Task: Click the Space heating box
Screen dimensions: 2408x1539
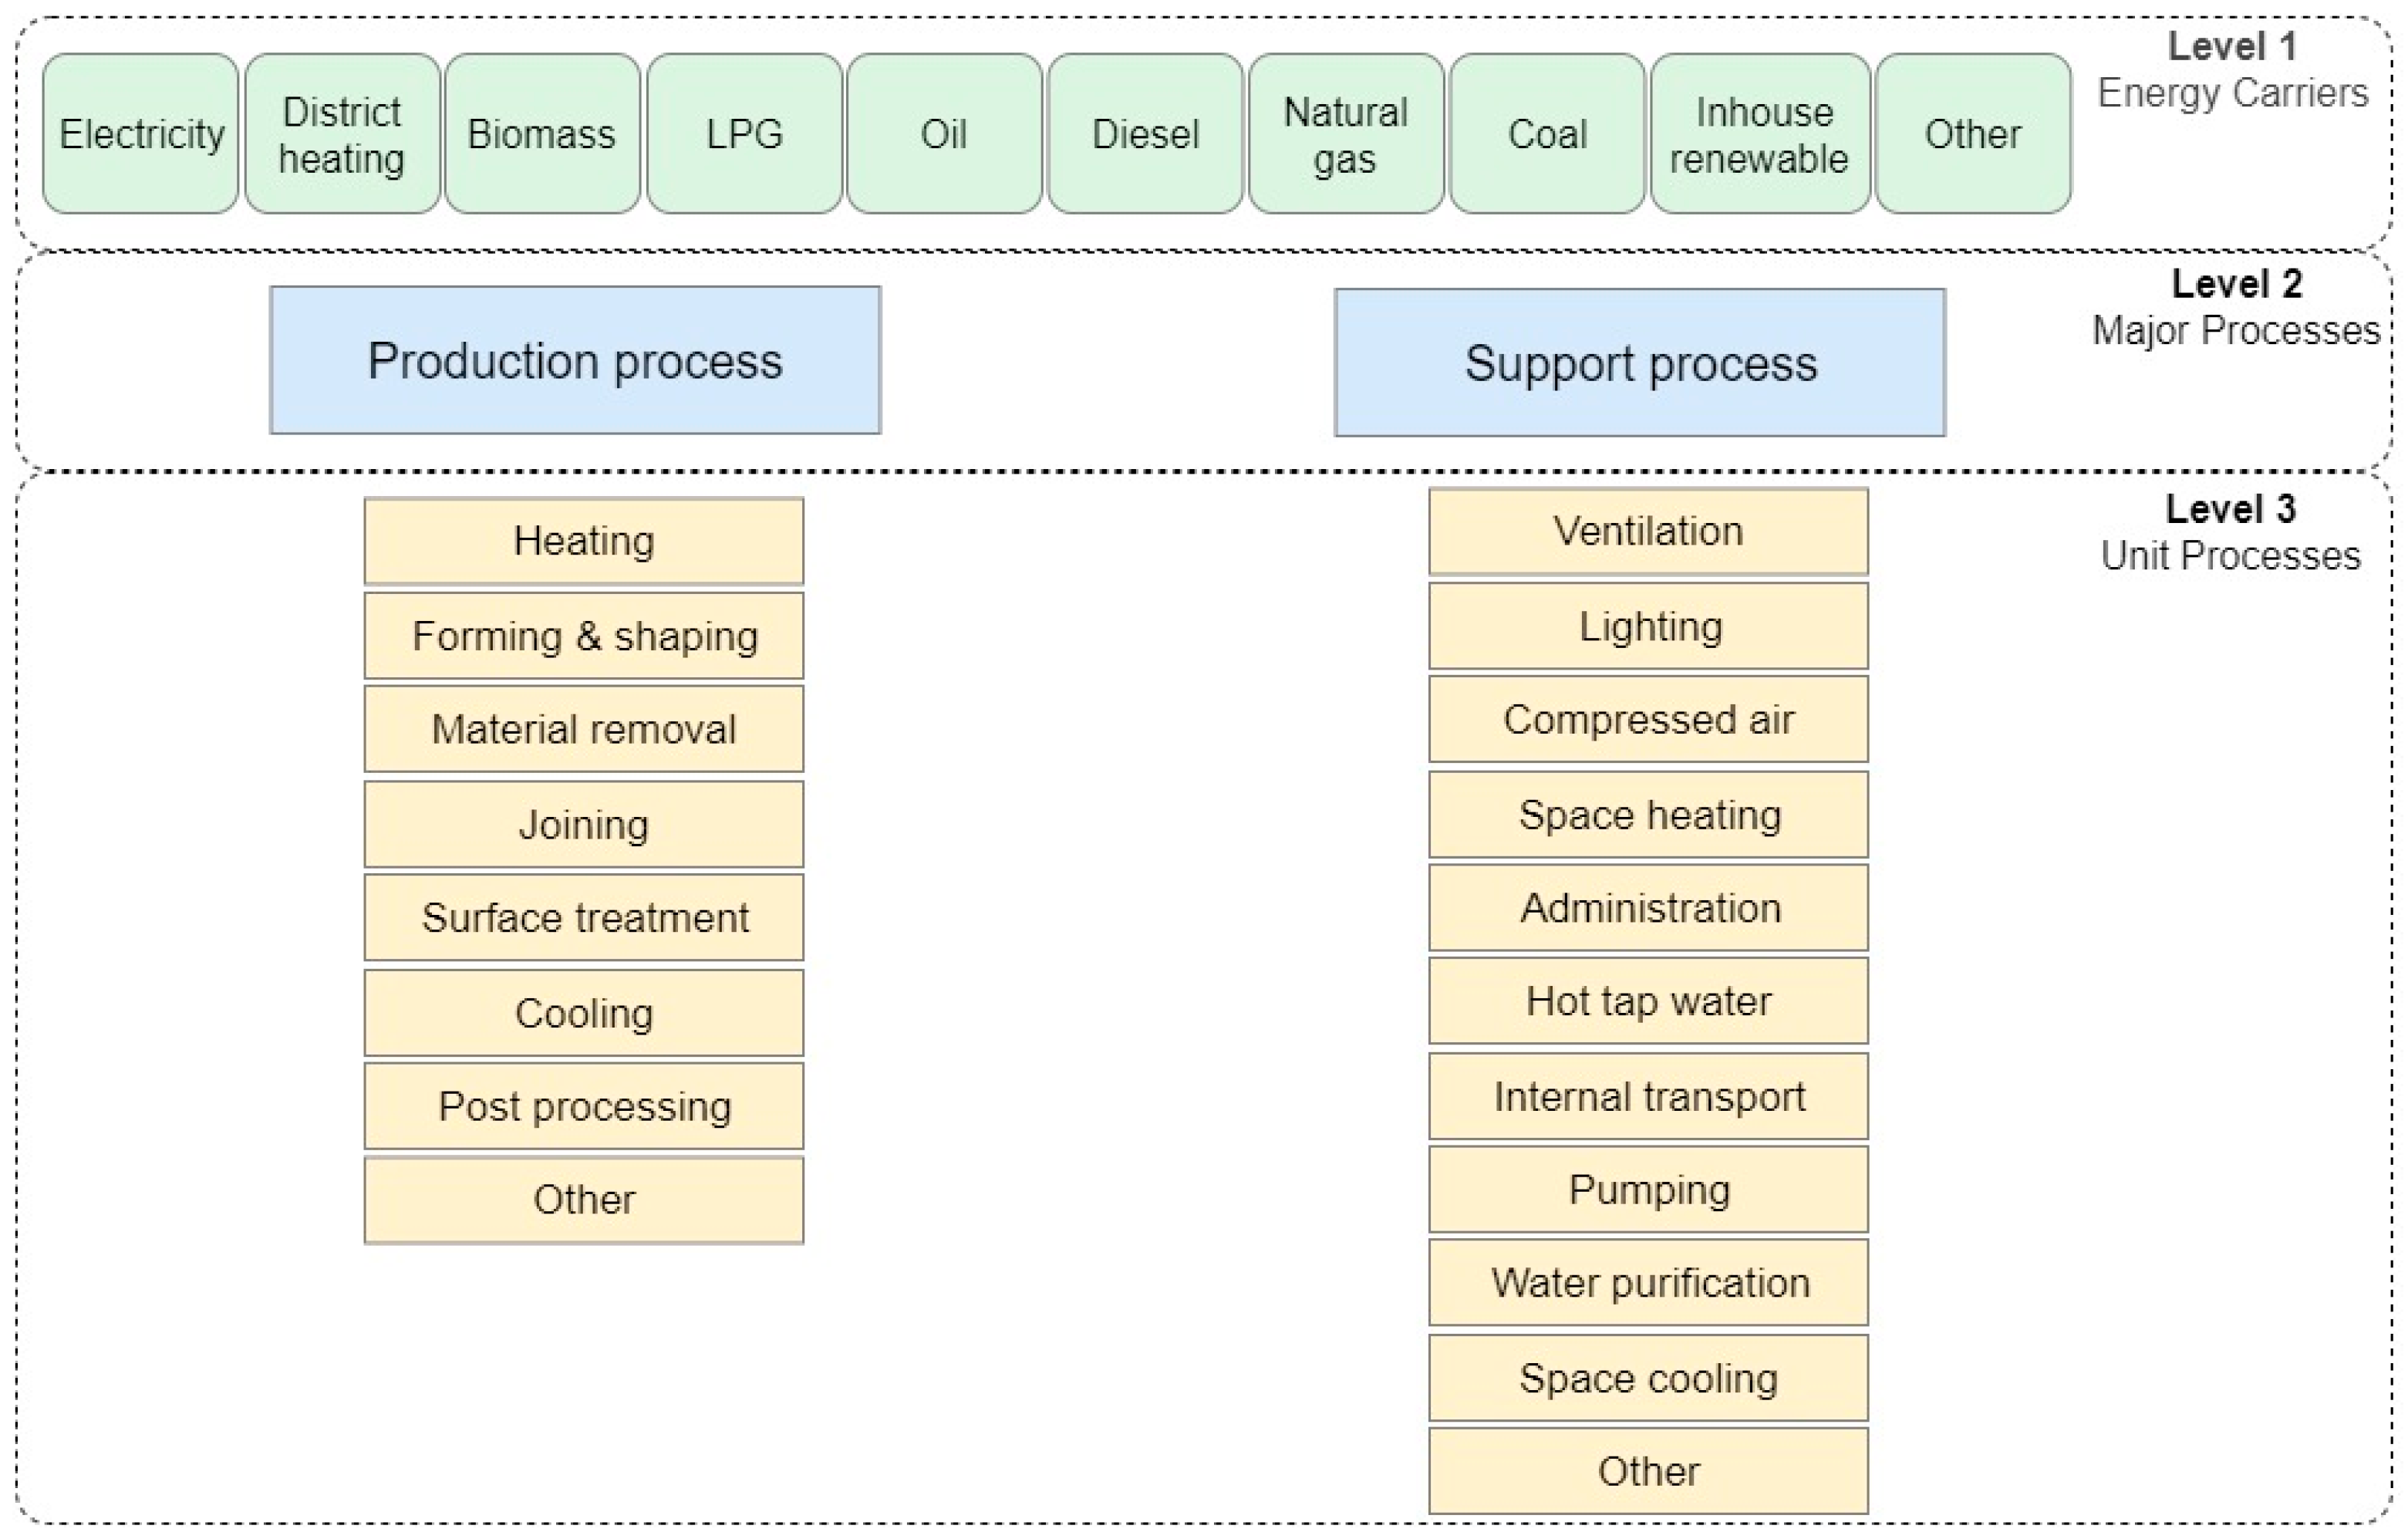Action: click(x=1648, y=815)
